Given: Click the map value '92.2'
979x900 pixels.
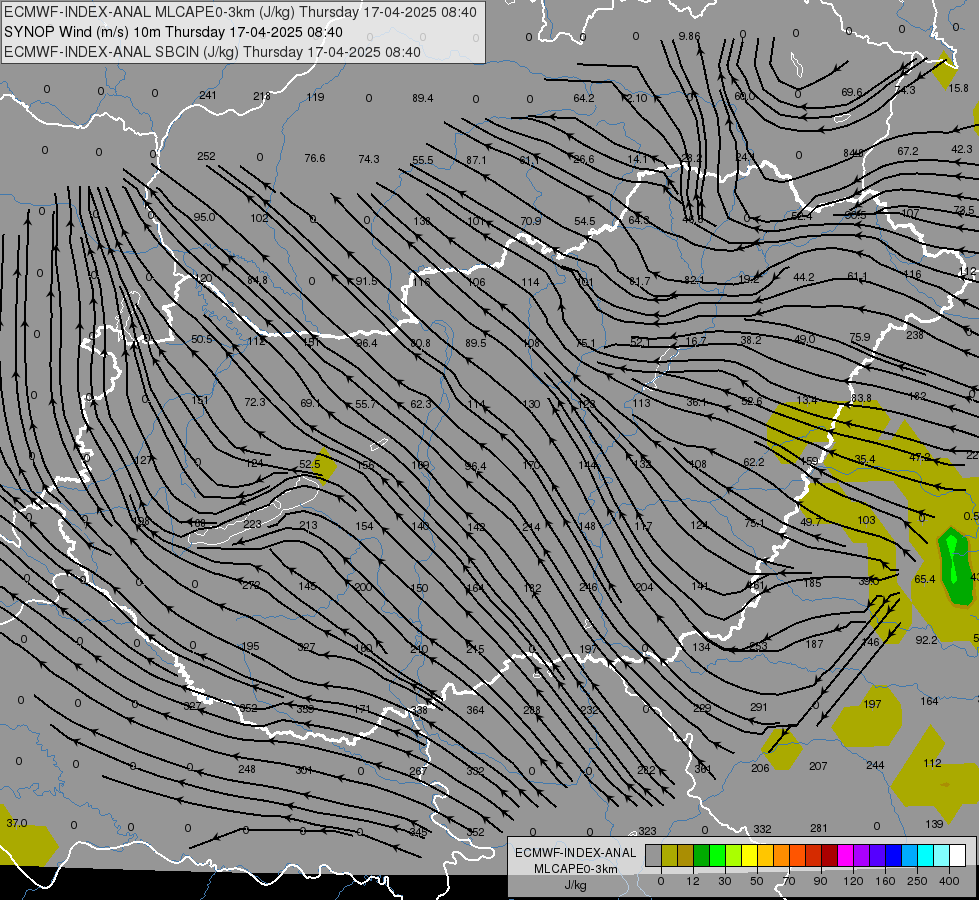Looking at the screenshot, I should [927, 640].
